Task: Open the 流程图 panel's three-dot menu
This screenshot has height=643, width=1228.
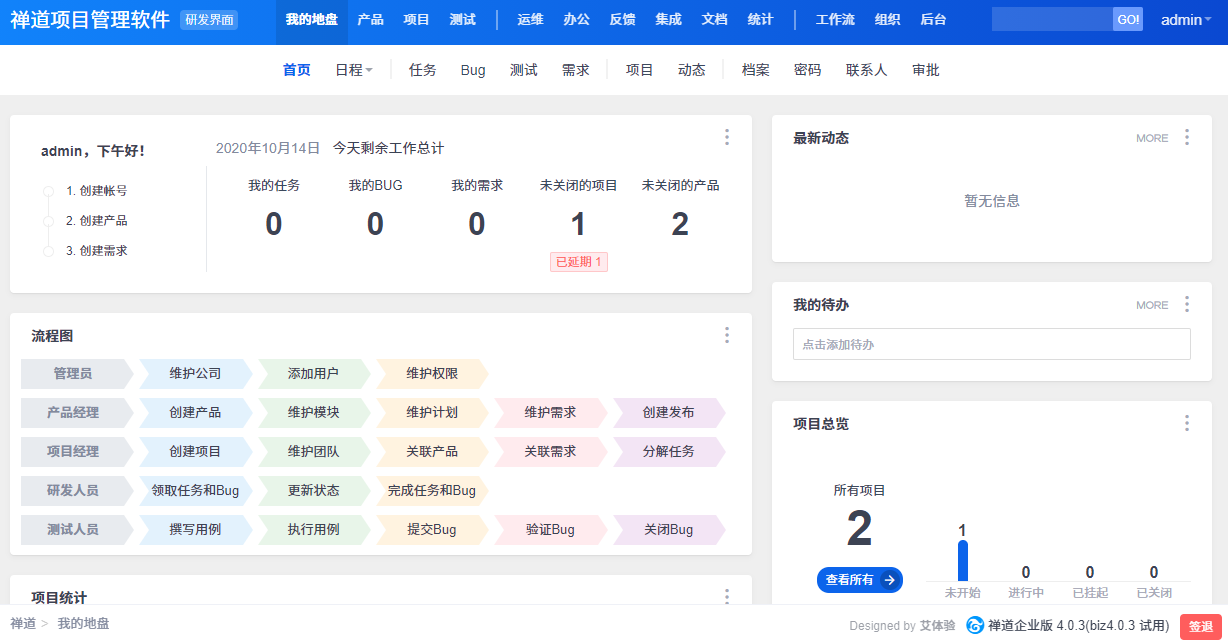Action: click(x=727, y=335)
